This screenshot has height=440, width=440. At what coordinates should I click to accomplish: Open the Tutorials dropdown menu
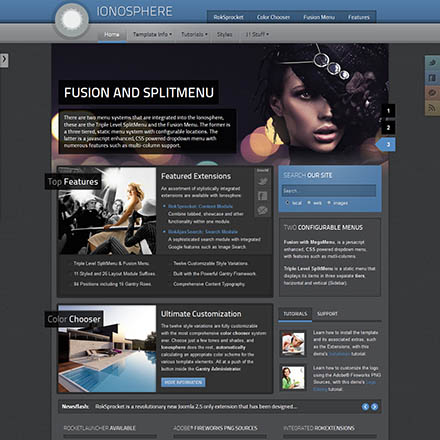[x=194, y=34]
